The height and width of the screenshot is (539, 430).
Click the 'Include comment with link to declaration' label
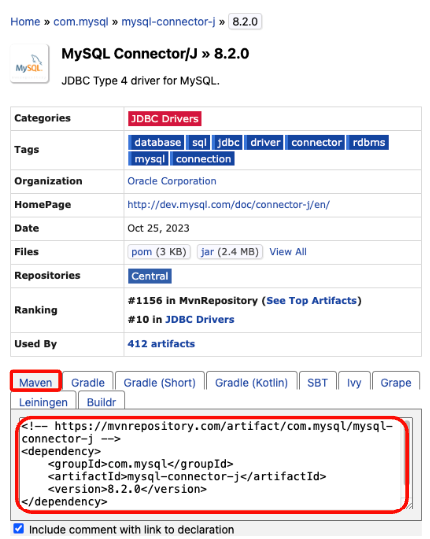(x=132, y=529)
